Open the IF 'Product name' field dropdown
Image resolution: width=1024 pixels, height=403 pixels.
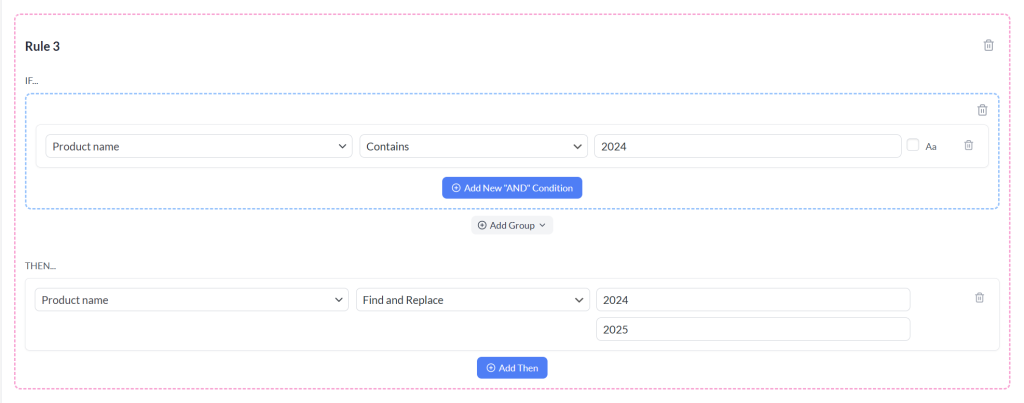pos(199,146)
